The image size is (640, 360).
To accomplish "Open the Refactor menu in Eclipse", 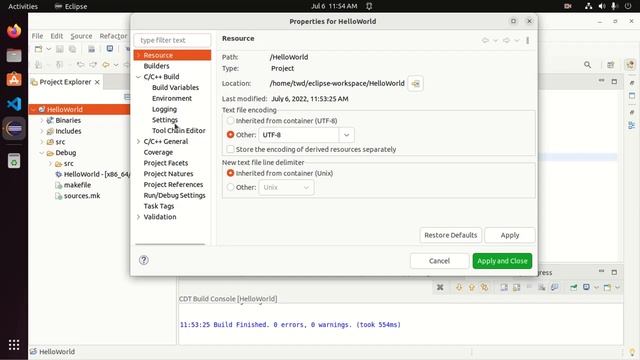I will [x=113, y=36].
